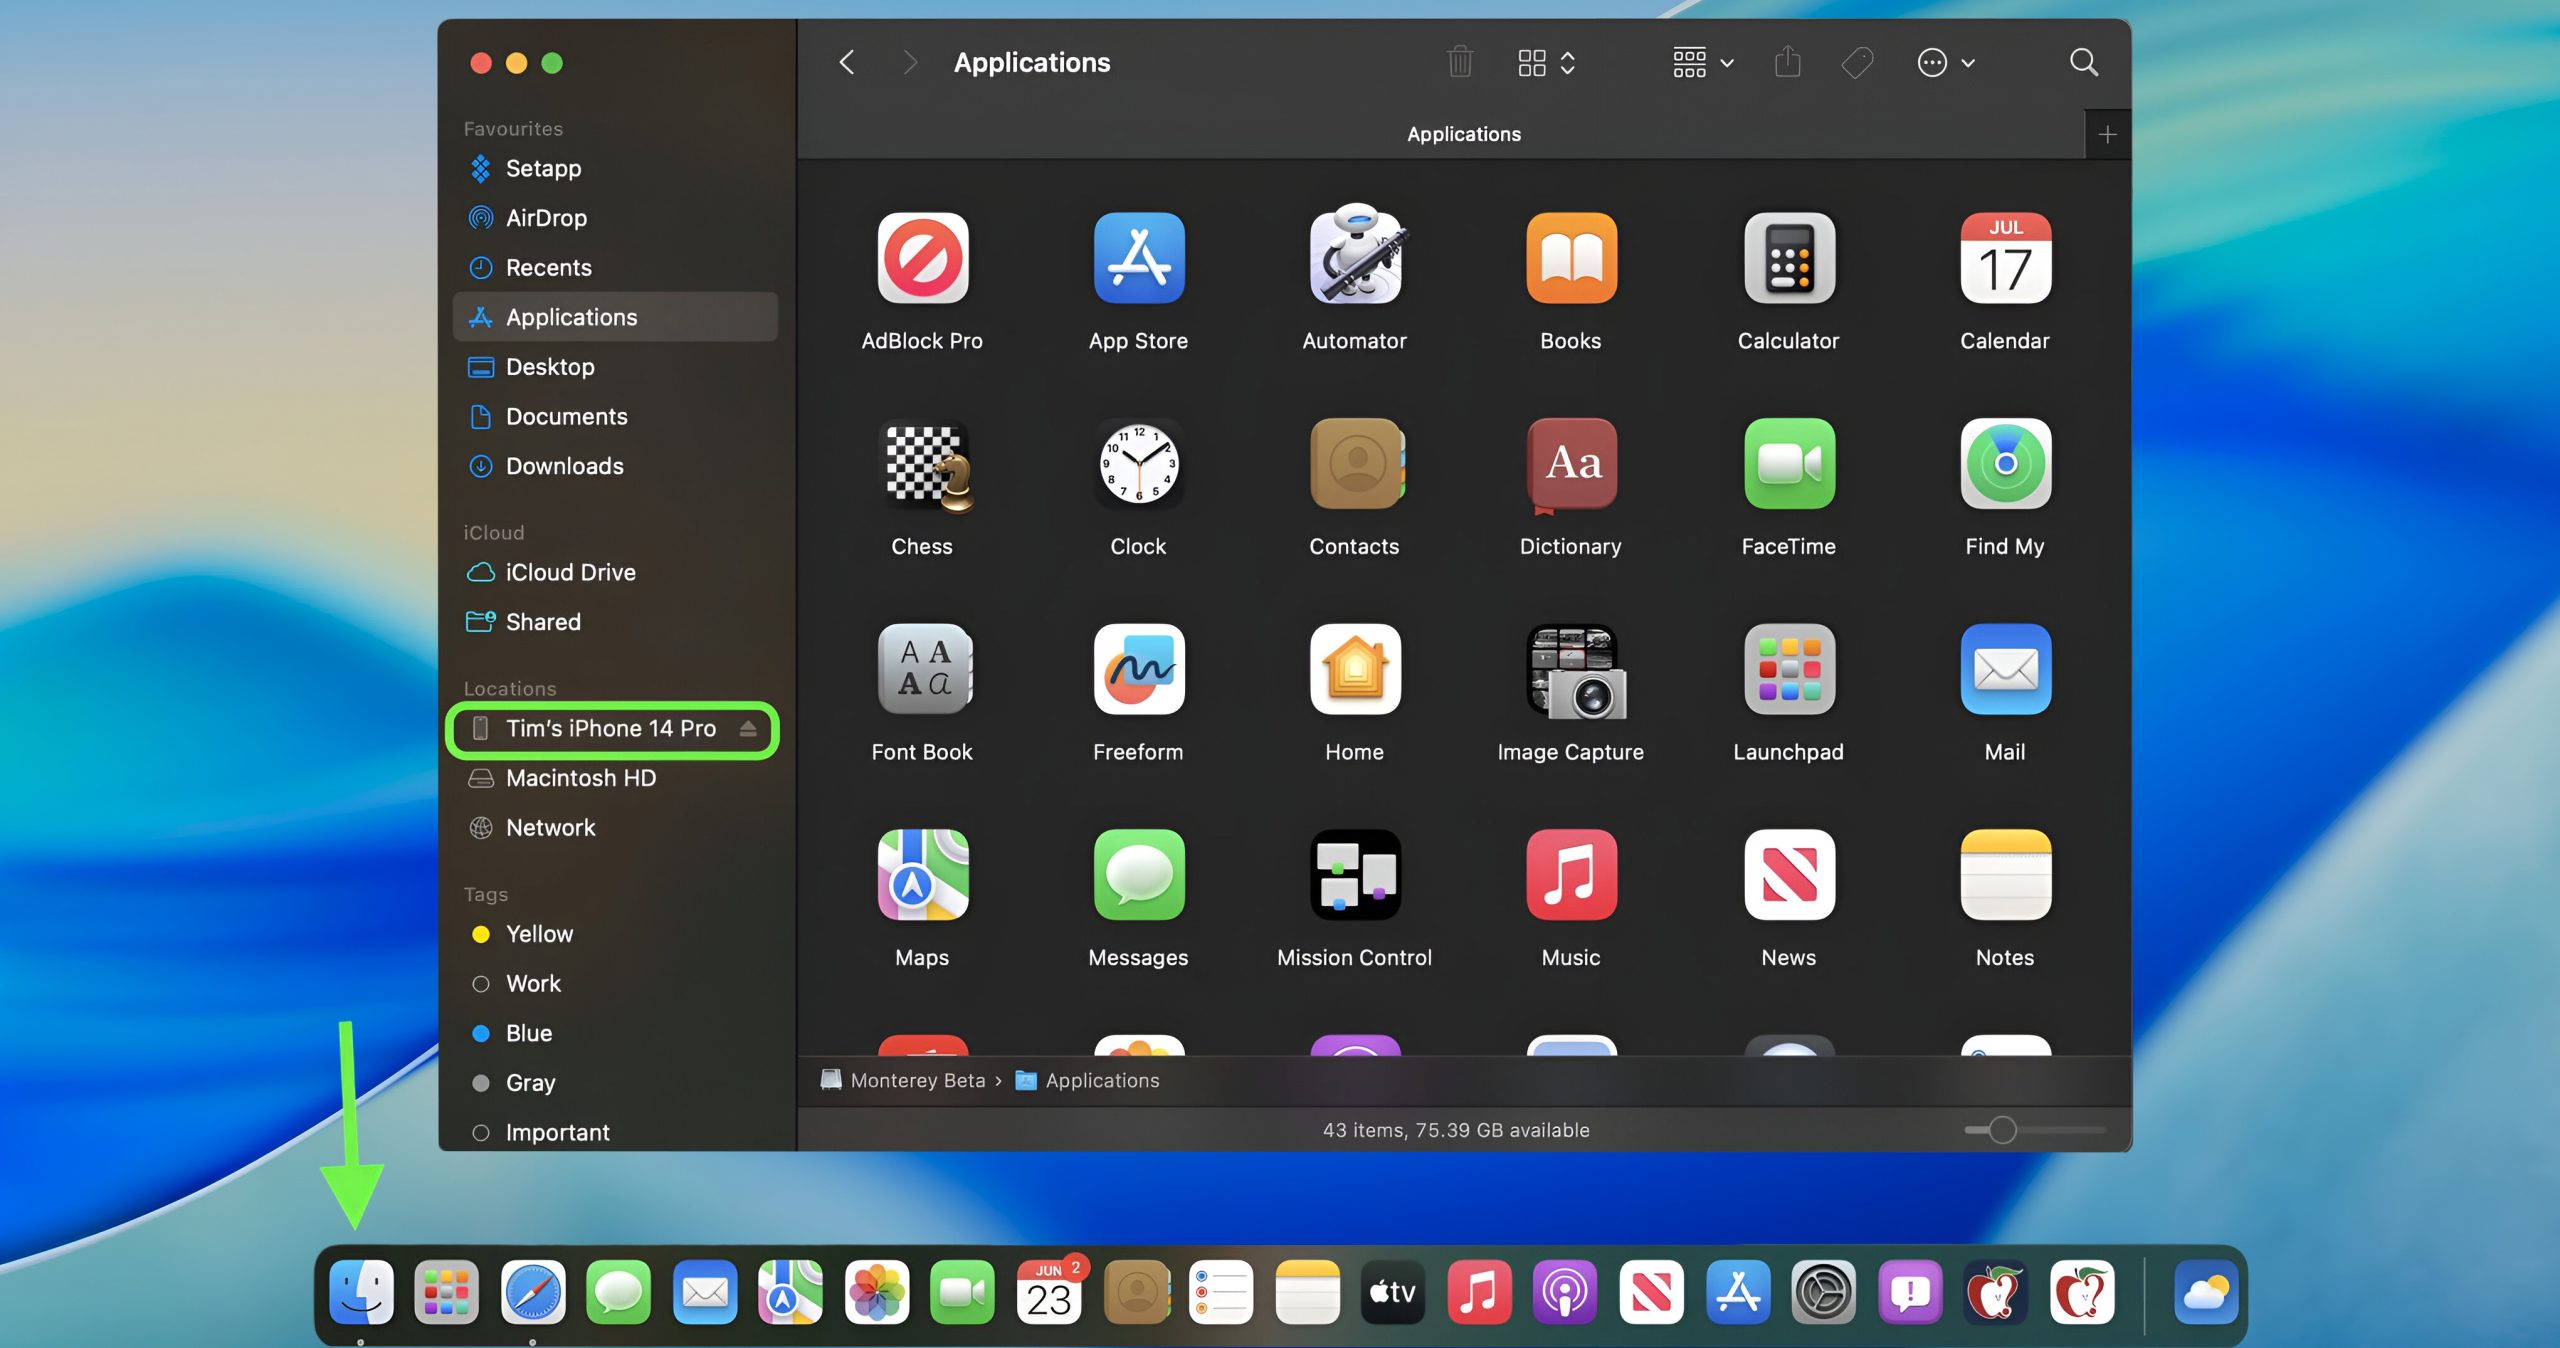Image resolution: width=2560 pixels, height=1348 pixels.
Task: Select the Mail app in Finder grid
Action: [2005, 669]
